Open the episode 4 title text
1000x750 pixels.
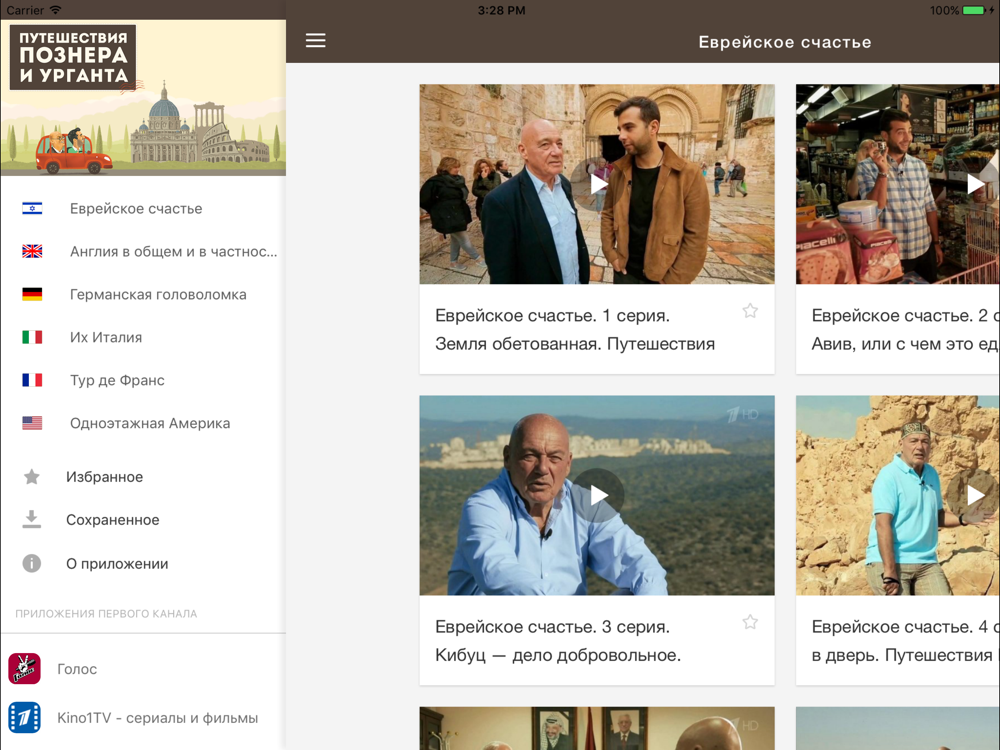[x=906, y=641]
